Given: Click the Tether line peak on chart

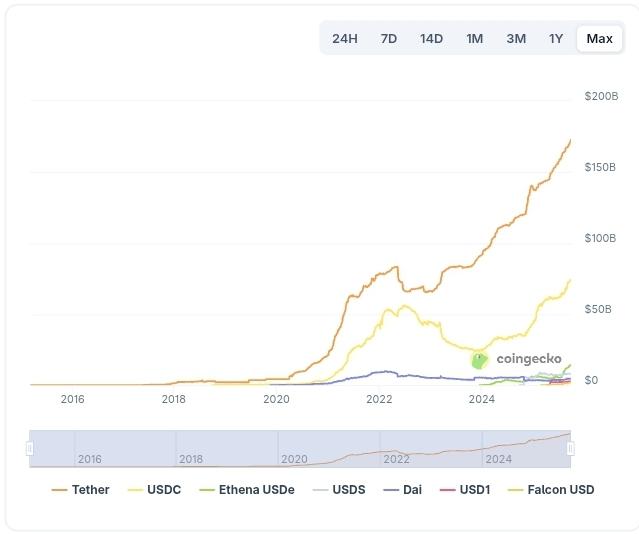Looking at the screenshot, I should (x=570, y=140).
